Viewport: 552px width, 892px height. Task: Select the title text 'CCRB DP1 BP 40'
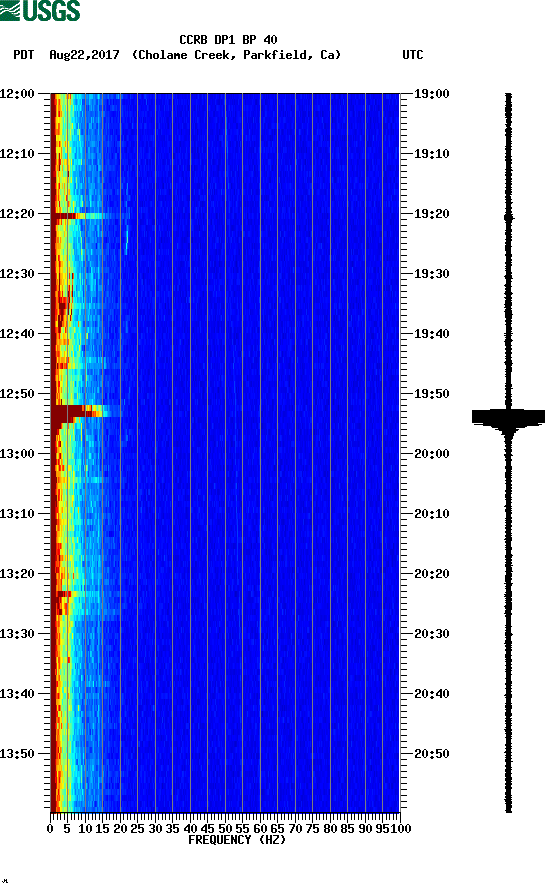pyautogui.click(x=228, y=40)
